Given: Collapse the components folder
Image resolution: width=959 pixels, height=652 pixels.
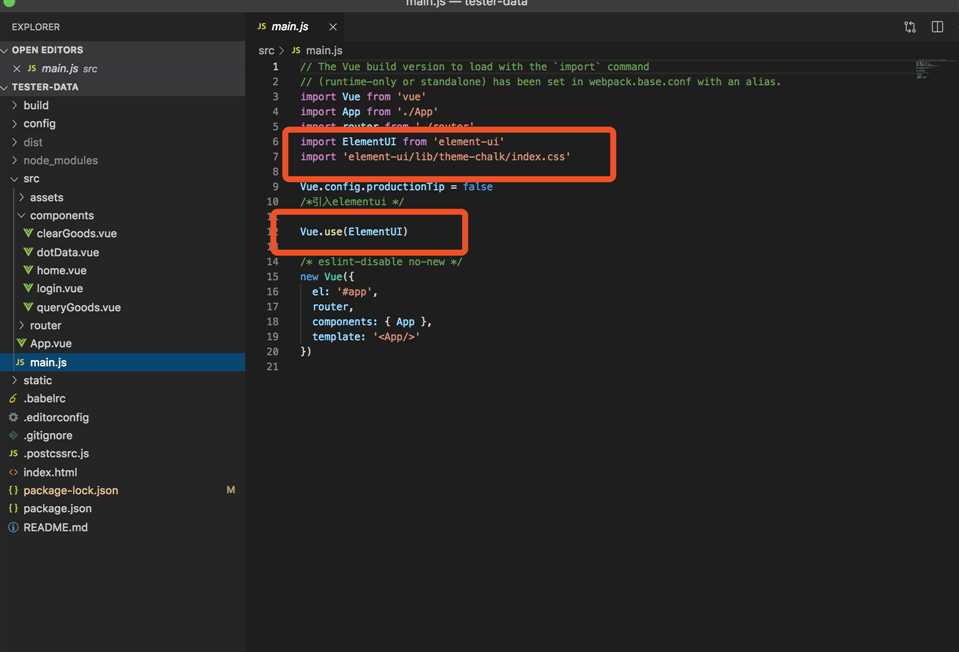Looking at the screenshot, I should [122, 215].
